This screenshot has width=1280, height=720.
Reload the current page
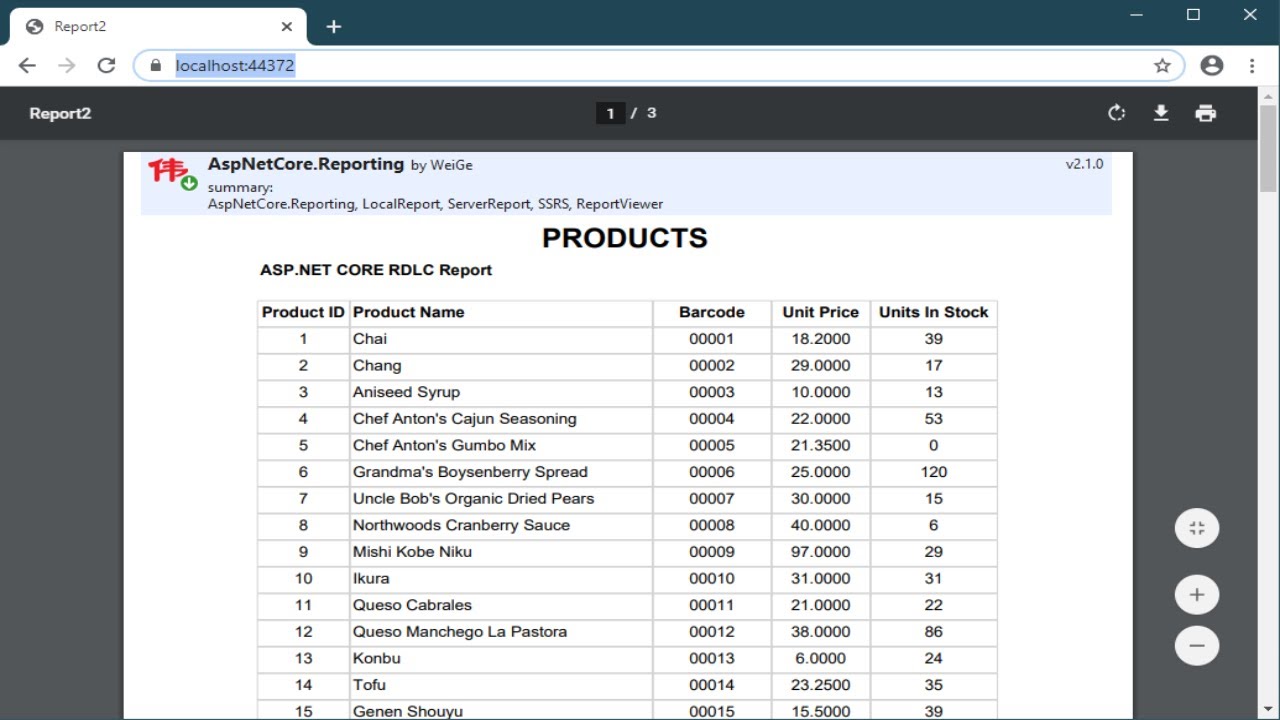pyautogui.click(x=106, y=66)
